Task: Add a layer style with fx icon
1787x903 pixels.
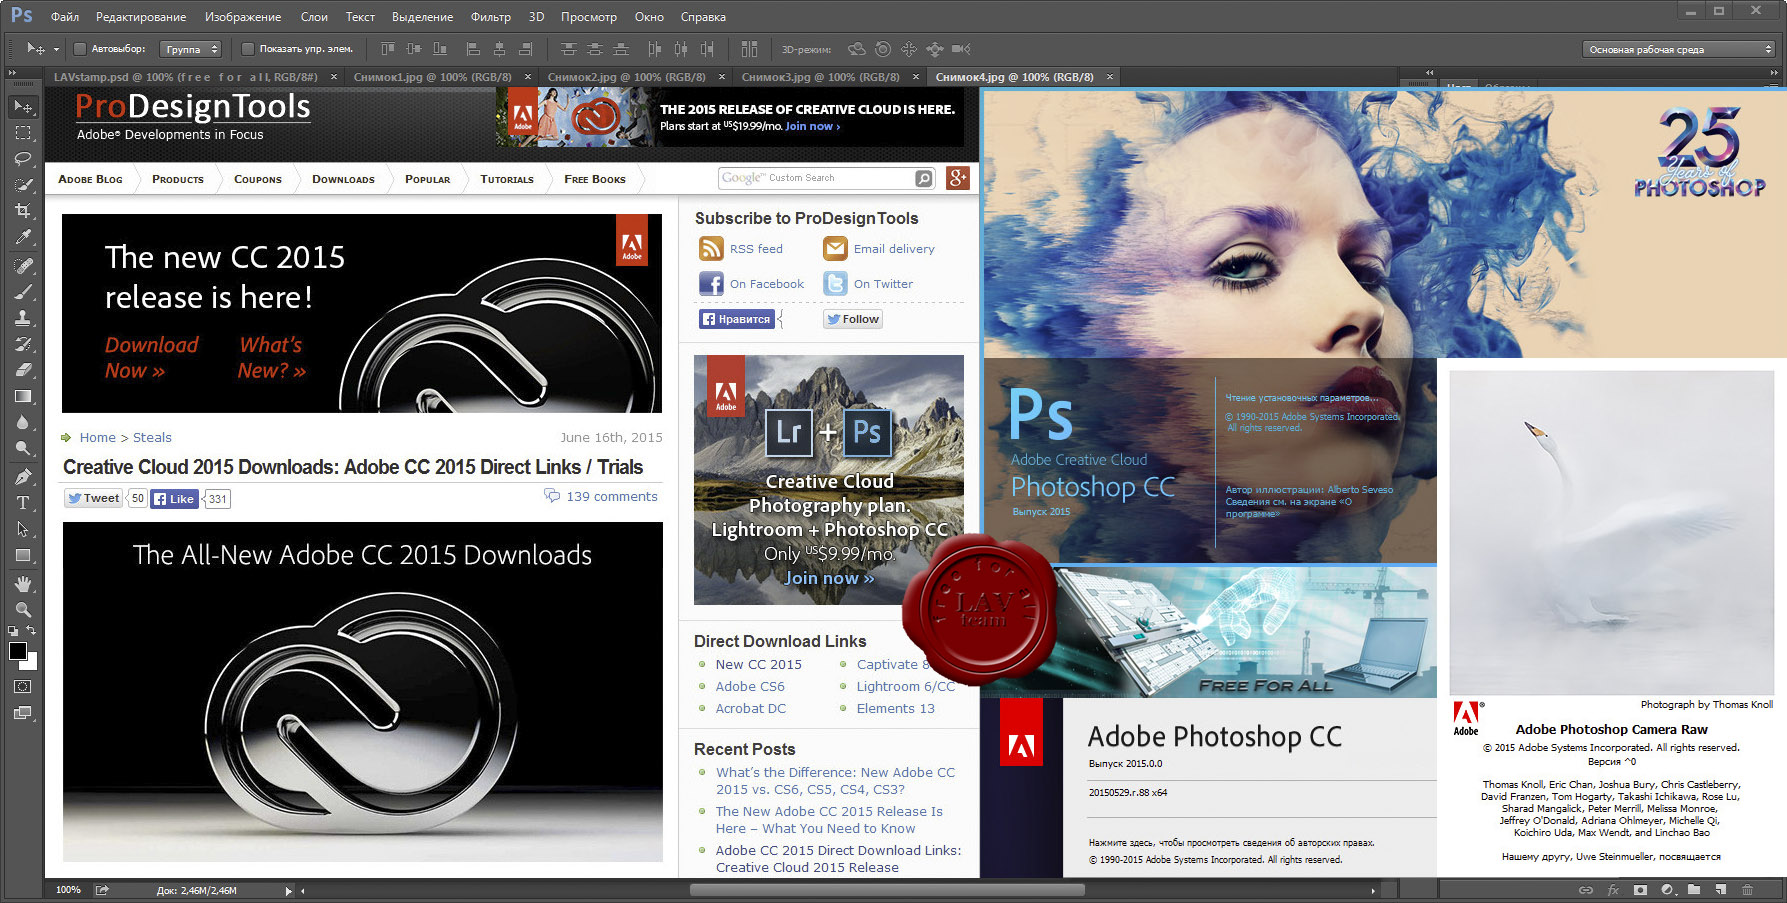Action: (1613, 889)
